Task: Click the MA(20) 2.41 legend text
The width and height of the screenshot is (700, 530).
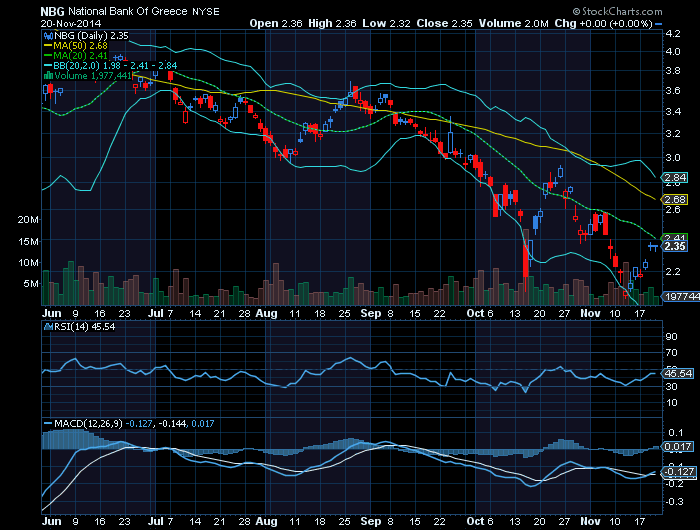Action: (80, 56)
